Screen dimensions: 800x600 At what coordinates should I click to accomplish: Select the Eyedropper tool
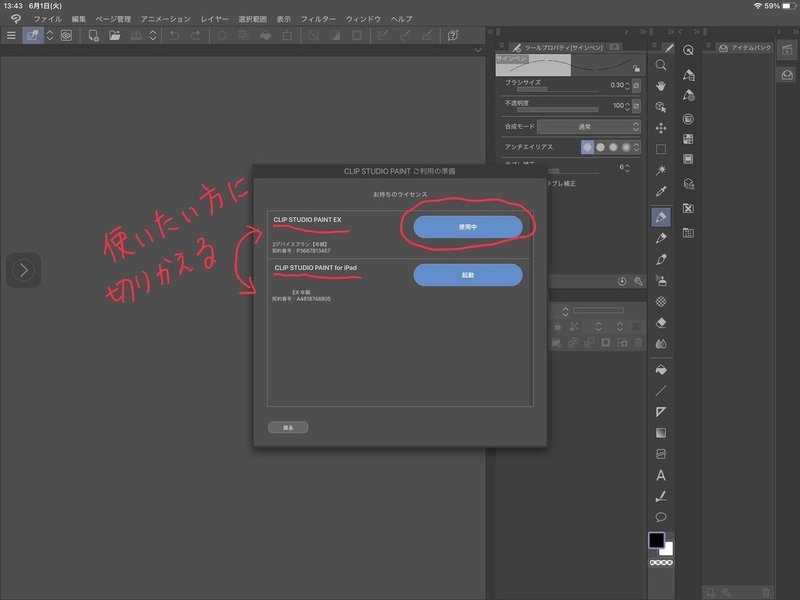point(661,191)
